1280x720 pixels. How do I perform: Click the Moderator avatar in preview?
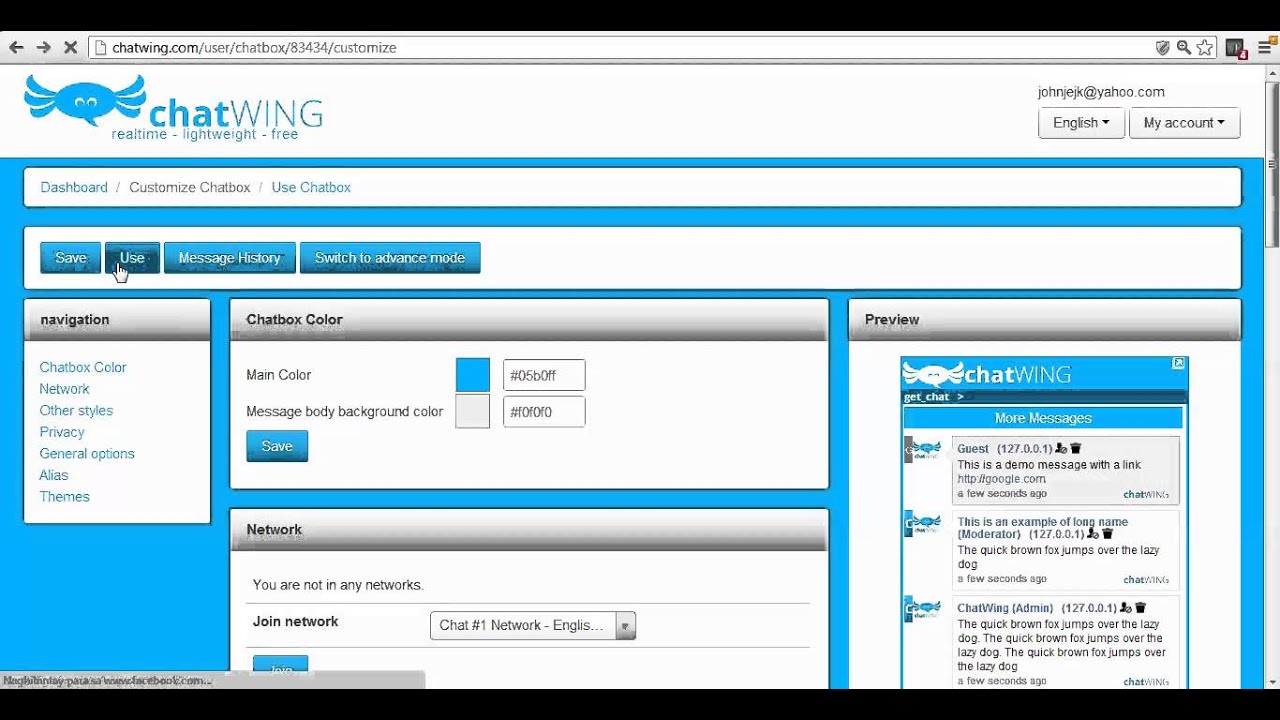click(923, 523)
